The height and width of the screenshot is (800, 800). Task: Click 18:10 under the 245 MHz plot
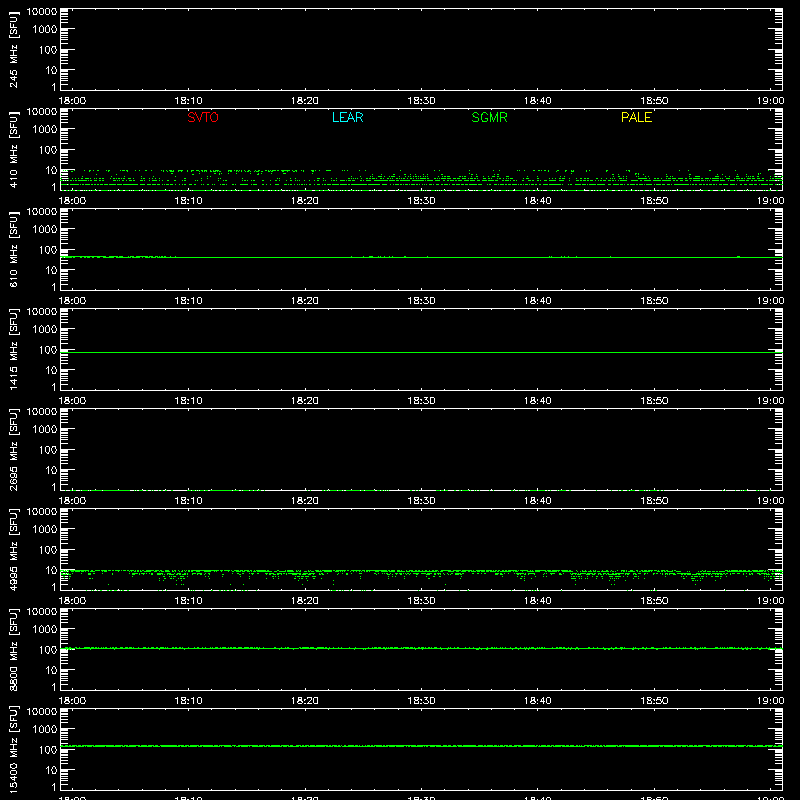coord(188,101)
